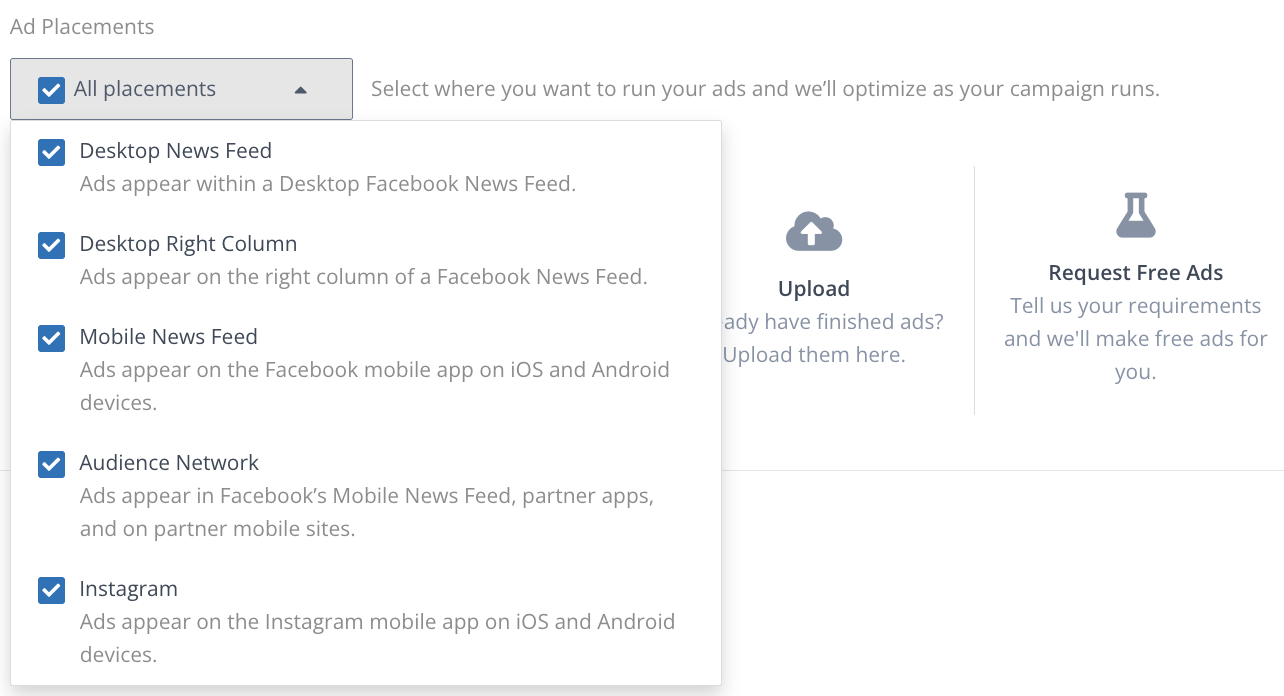Click the Audience Network description text
The image size is (1284, 696).
(x=366, y=512)
